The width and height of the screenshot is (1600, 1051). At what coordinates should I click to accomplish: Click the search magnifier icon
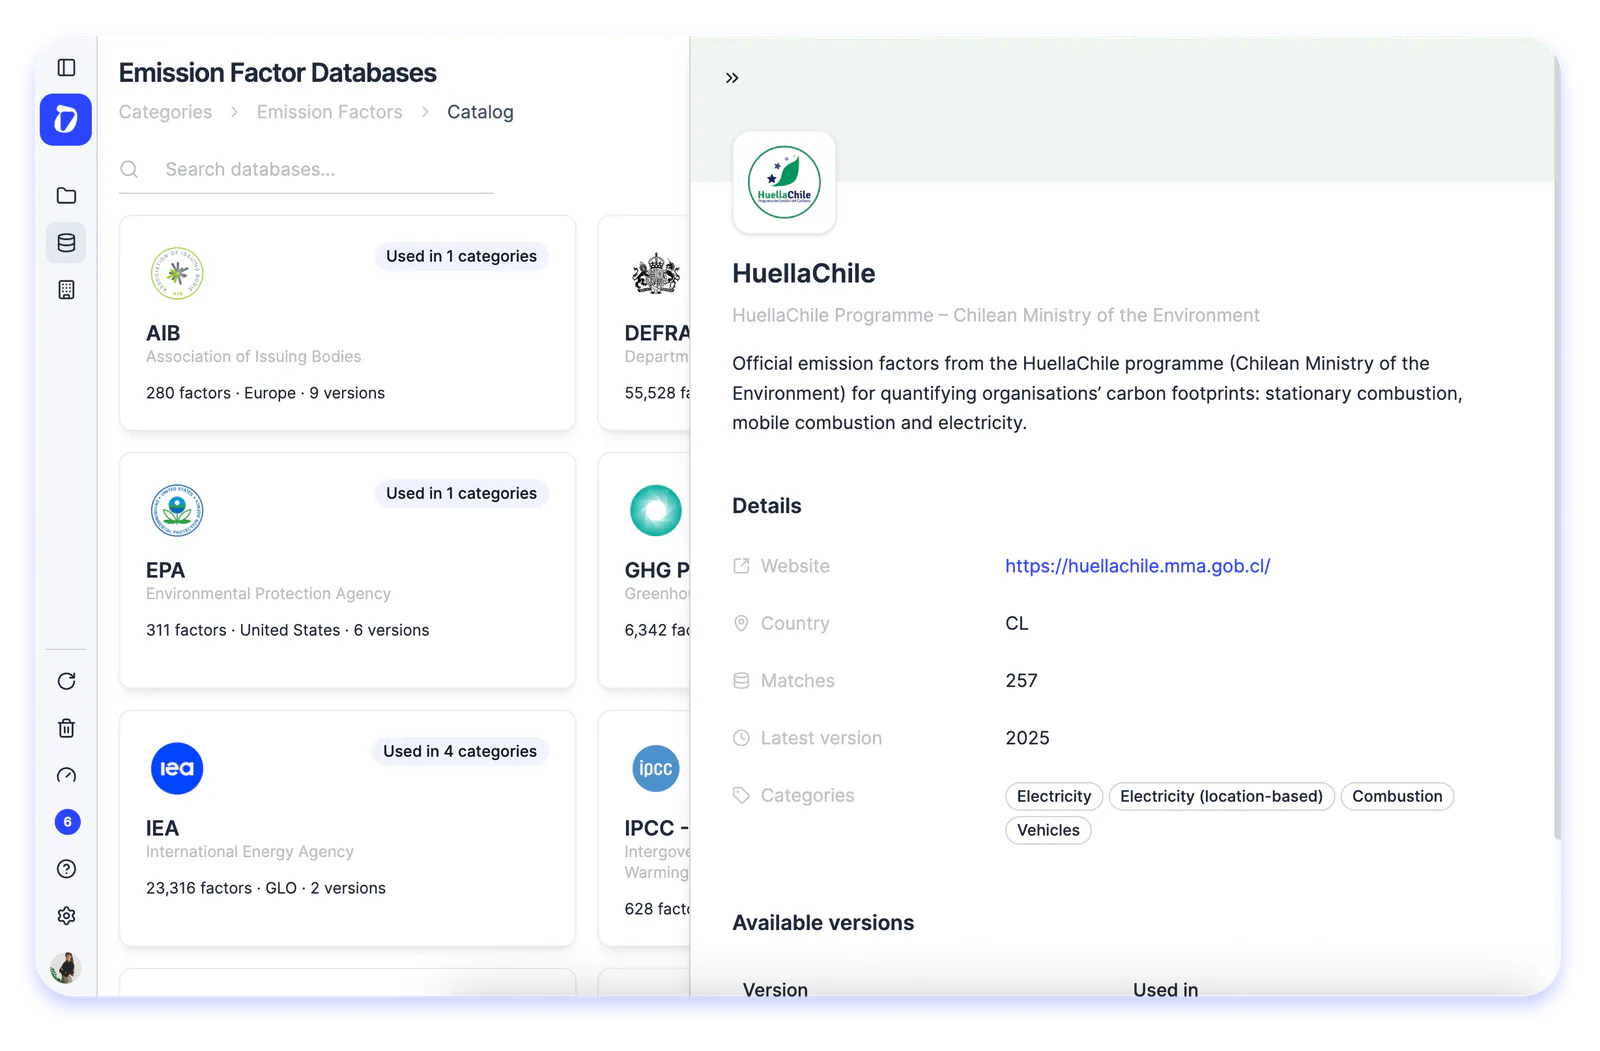(129, 170)
